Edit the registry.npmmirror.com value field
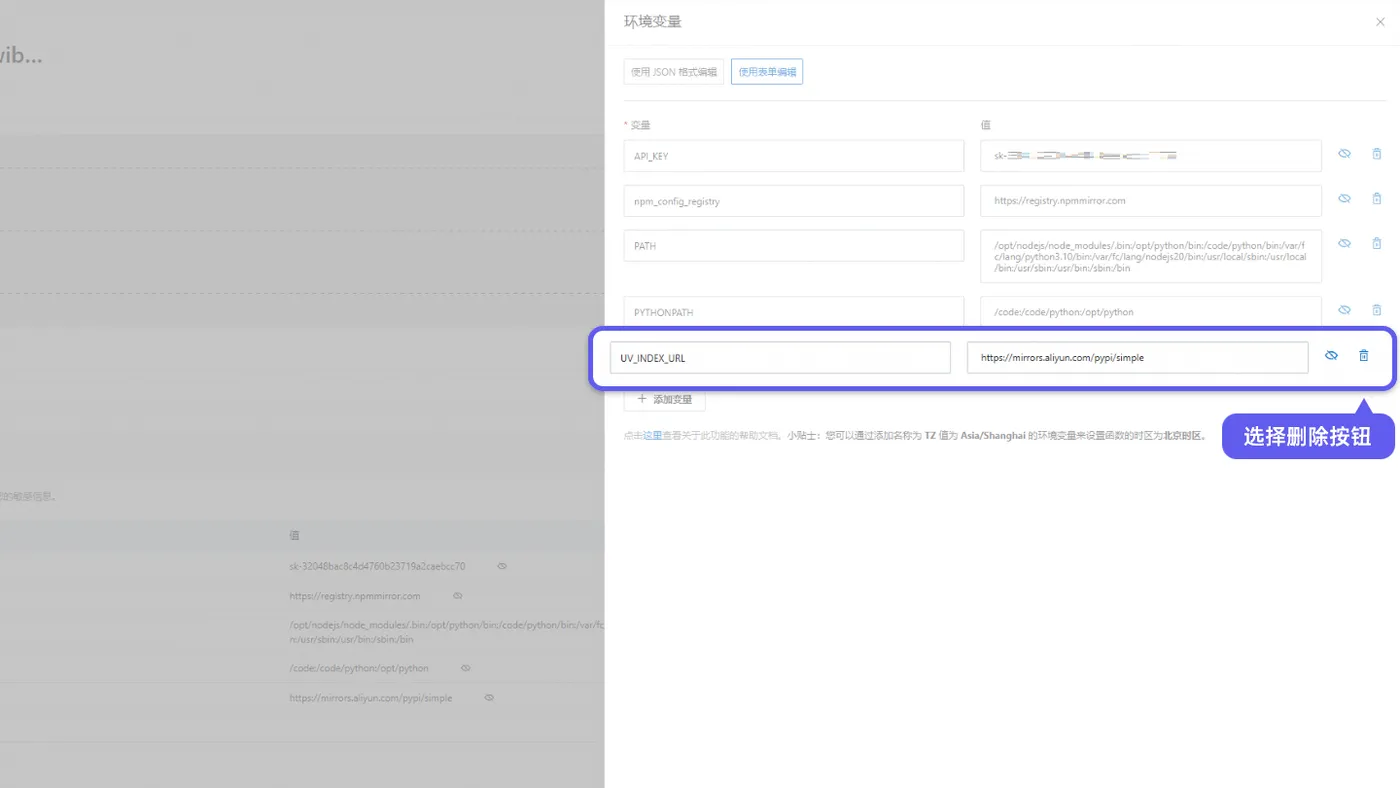Image resolution: width=1400 pixels, height=788 pixels. [x=1151, y=201]
